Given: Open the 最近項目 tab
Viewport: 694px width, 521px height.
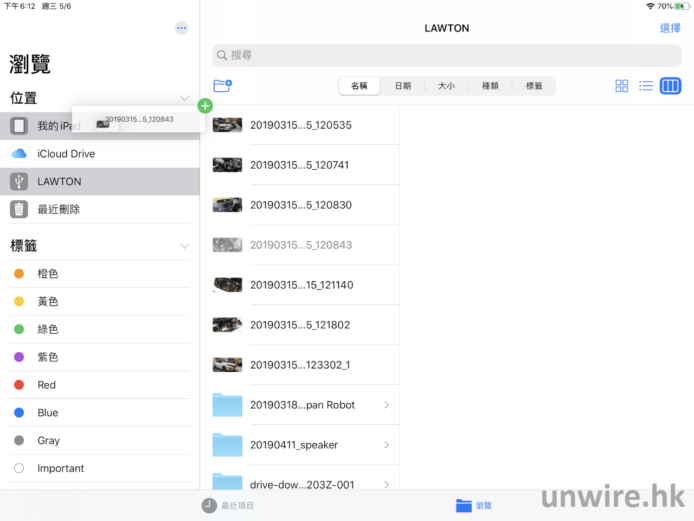Looking at the screenshot, I should click(x=228, y=506).
